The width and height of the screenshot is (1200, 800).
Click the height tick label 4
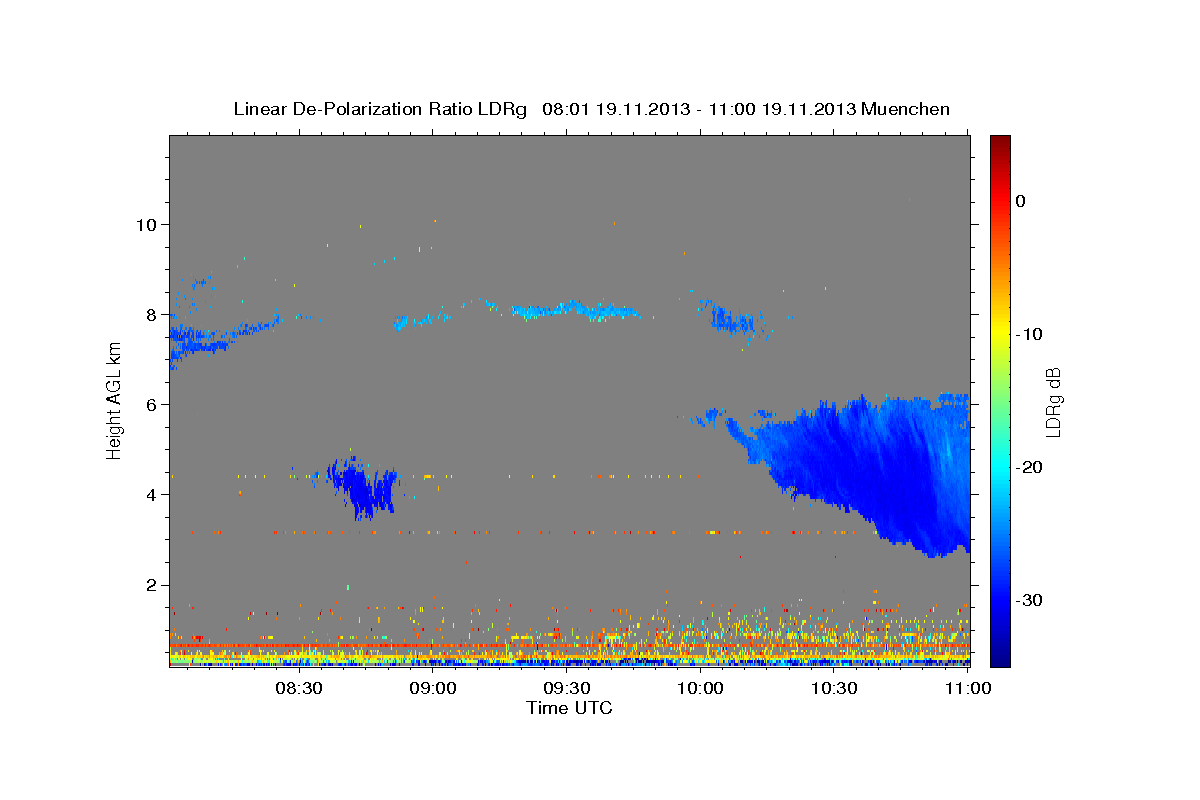[152, 494]
